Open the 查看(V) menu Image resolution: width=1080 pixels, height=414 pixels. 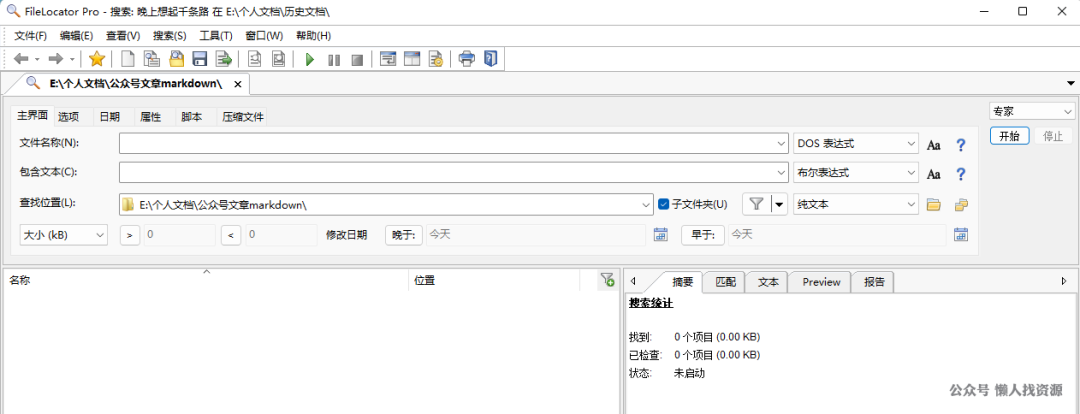[x=123, y=36]
